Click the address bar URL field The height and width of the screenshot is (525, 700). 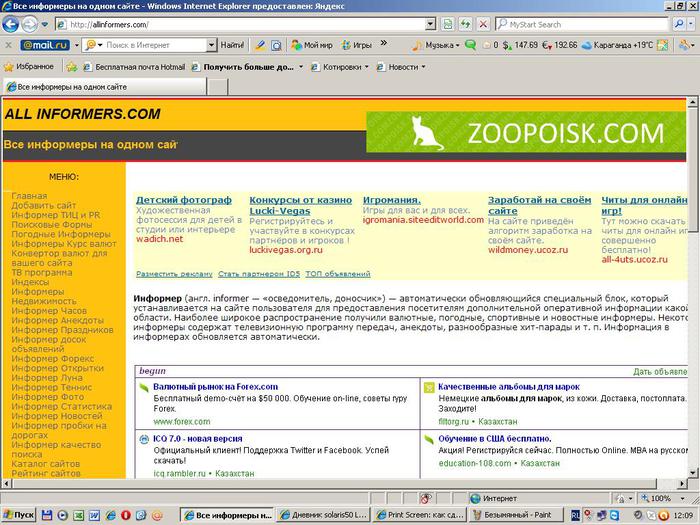pyautogui.click(x=241, y=25)
